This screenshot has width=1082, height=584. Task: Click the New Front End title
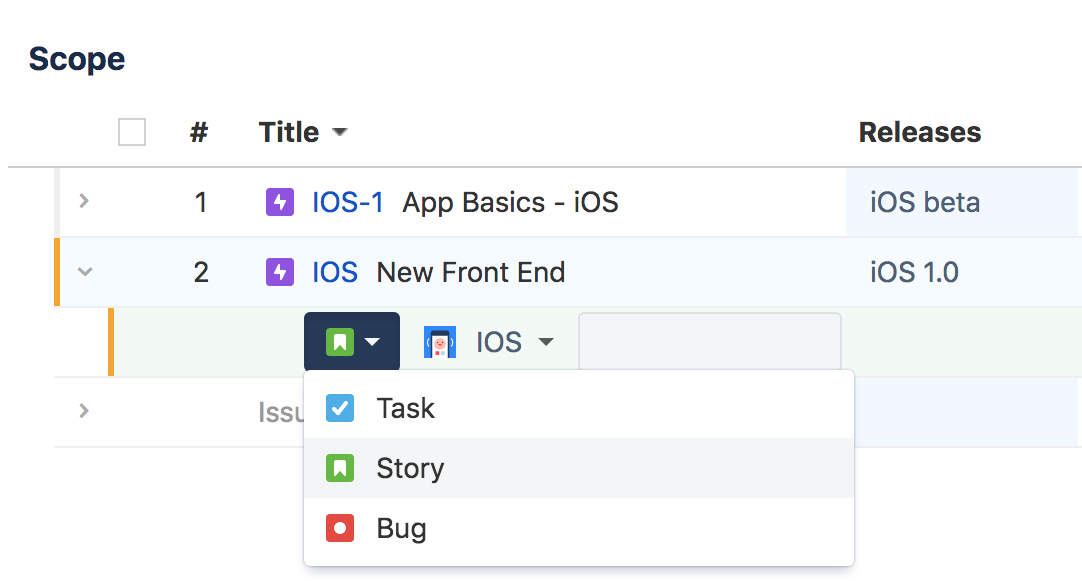[471, 272]
